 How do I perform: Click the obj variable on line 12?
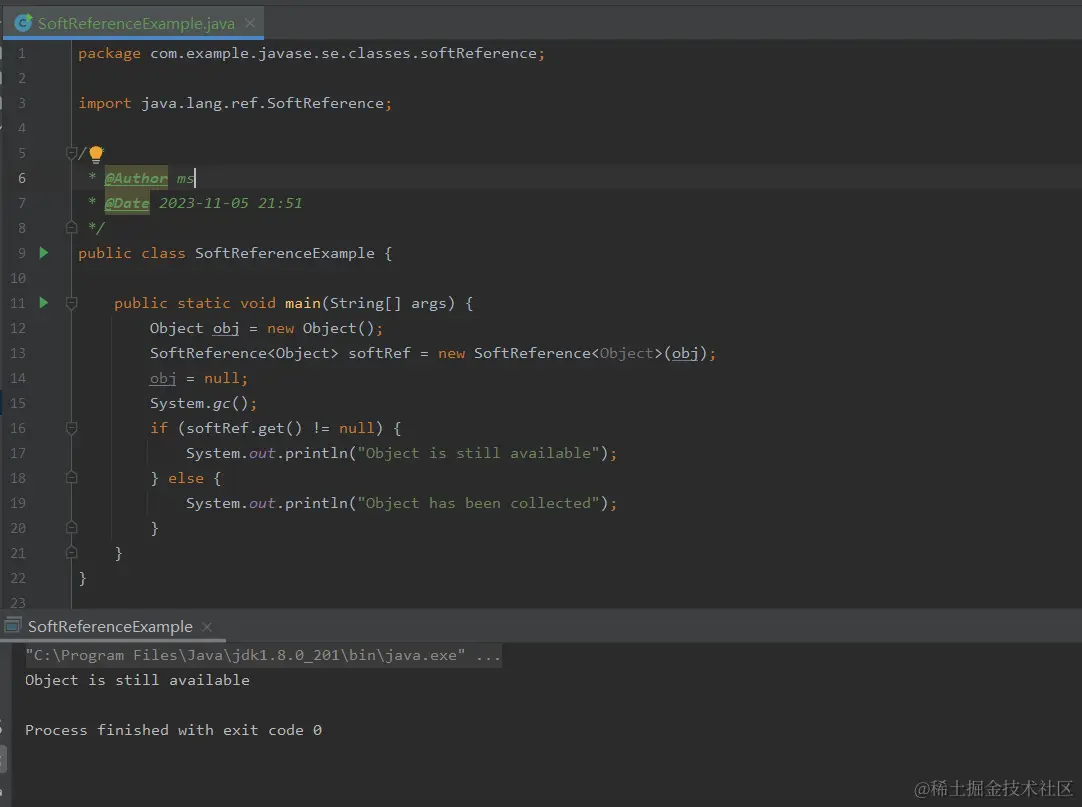(x=226, y=329)
